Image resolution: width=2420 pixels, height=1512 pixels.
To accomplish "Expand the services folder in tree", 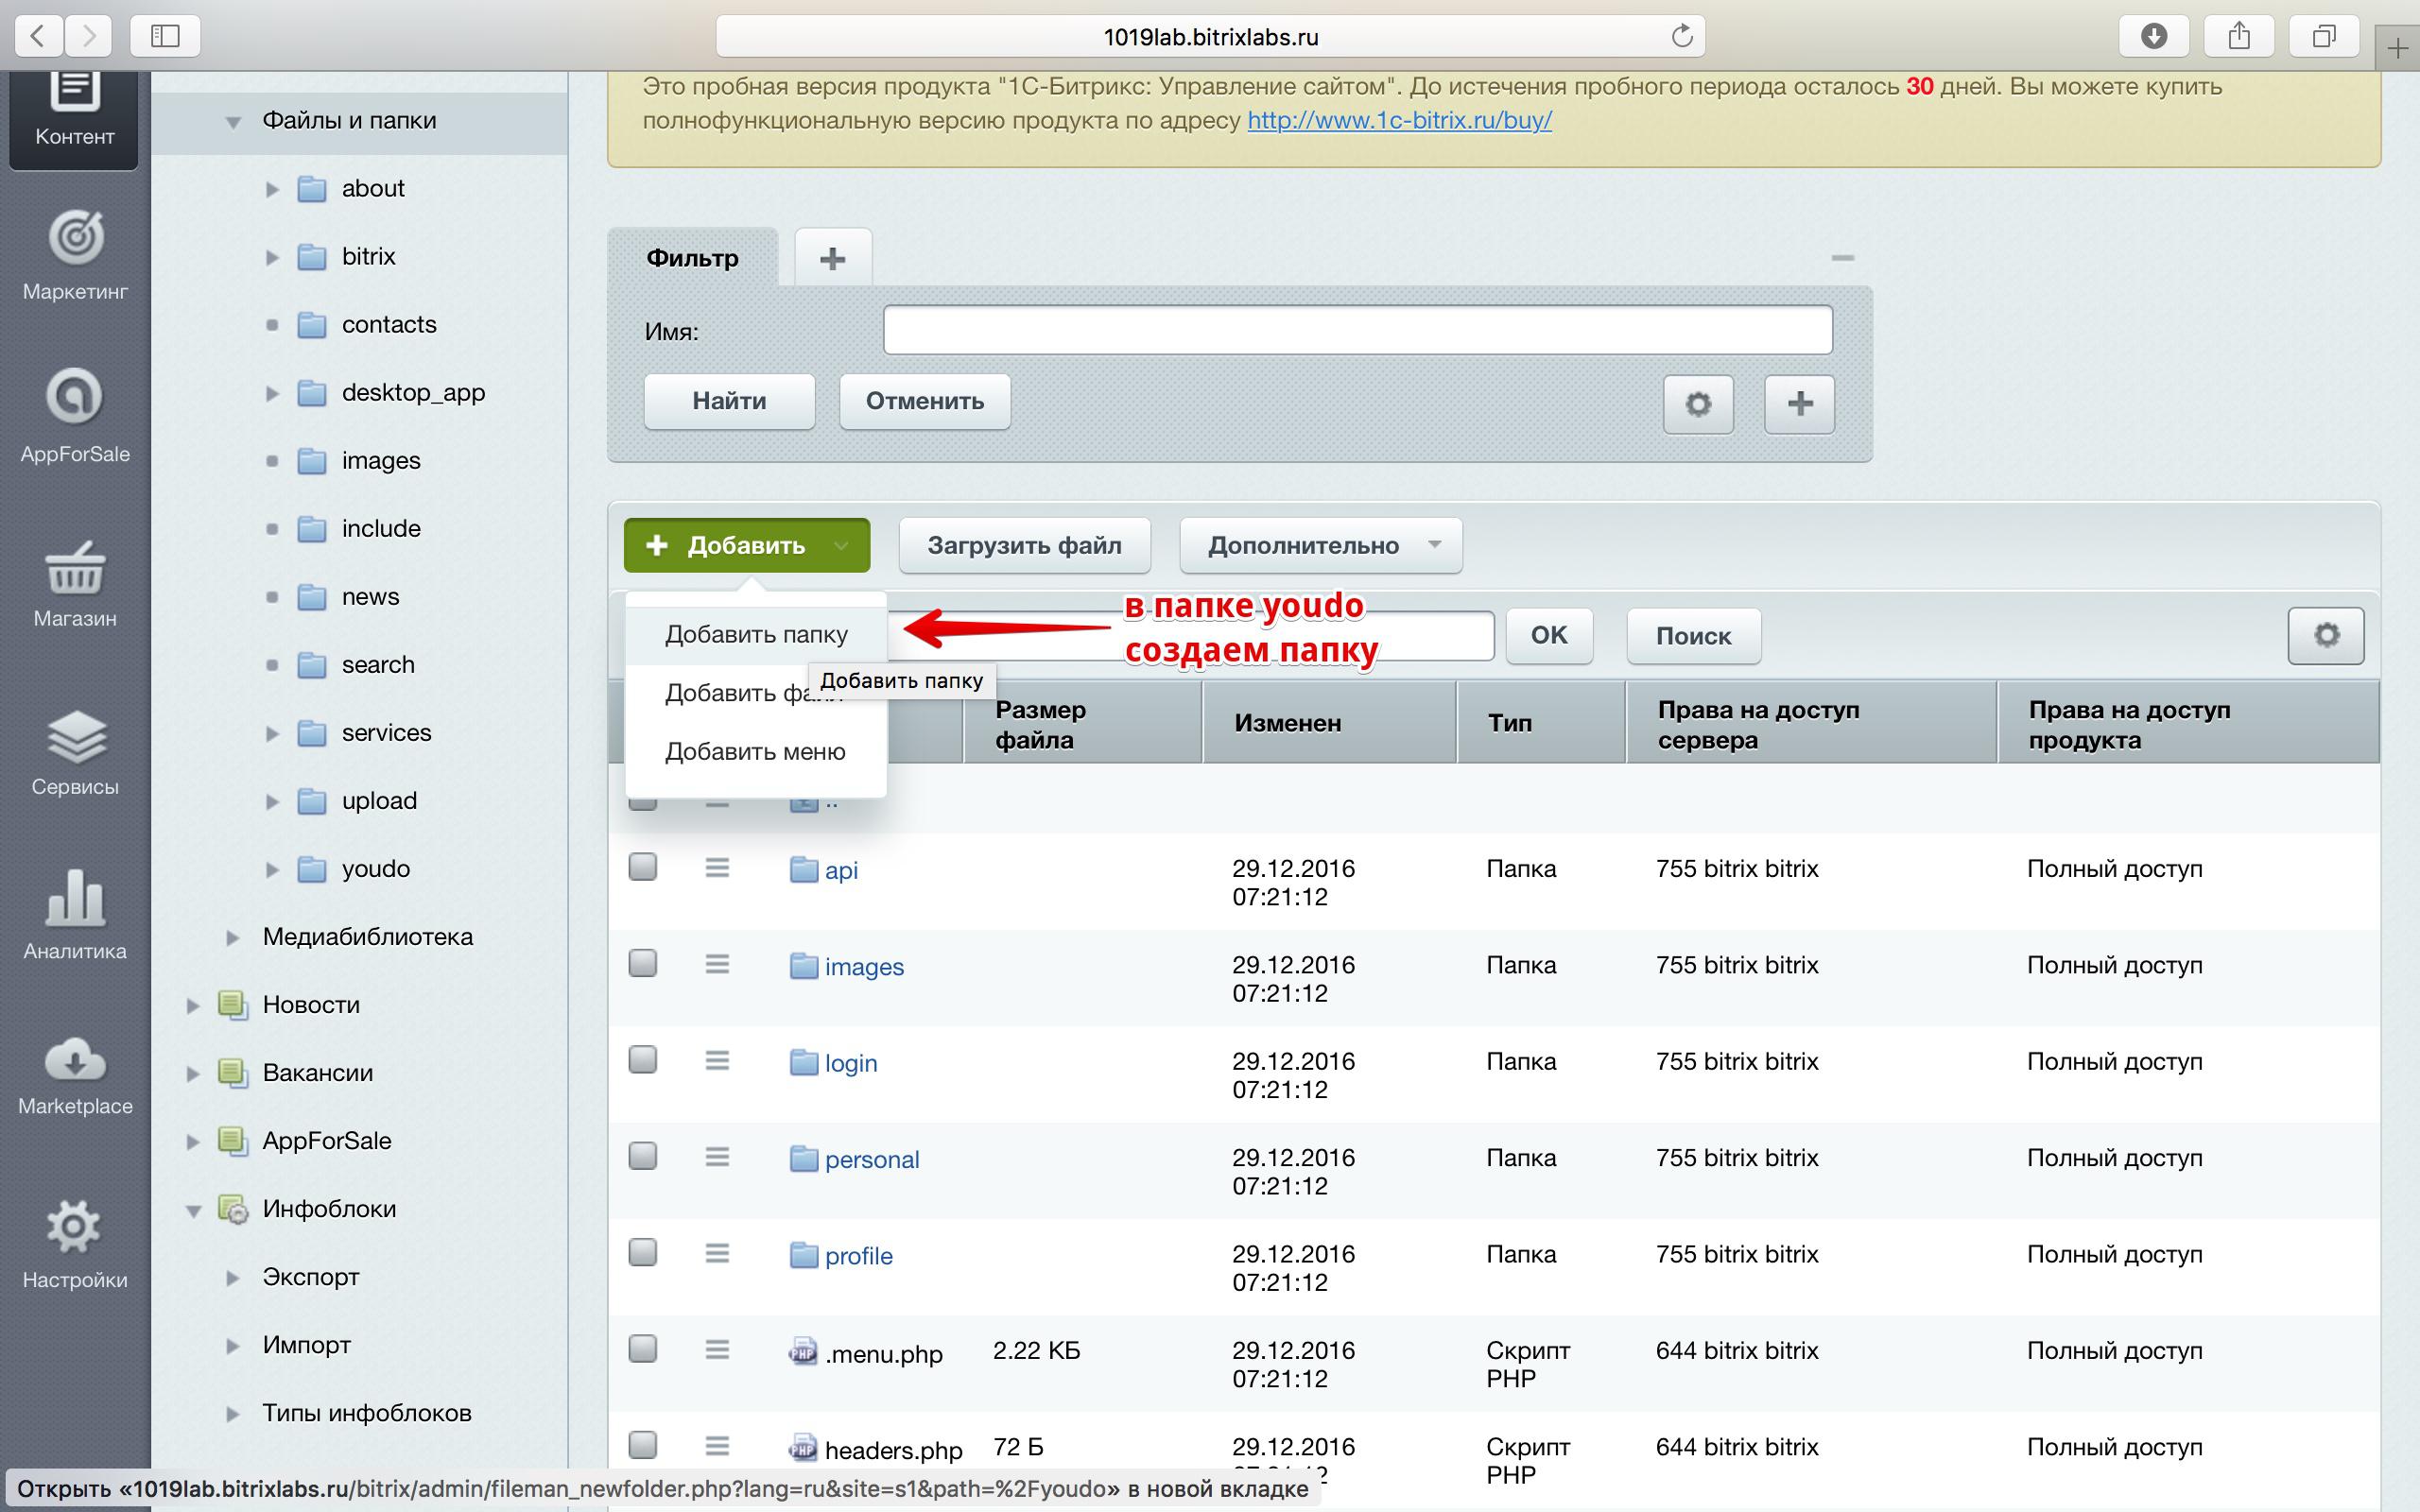I will pyautogui.click(x=271, y=733).
